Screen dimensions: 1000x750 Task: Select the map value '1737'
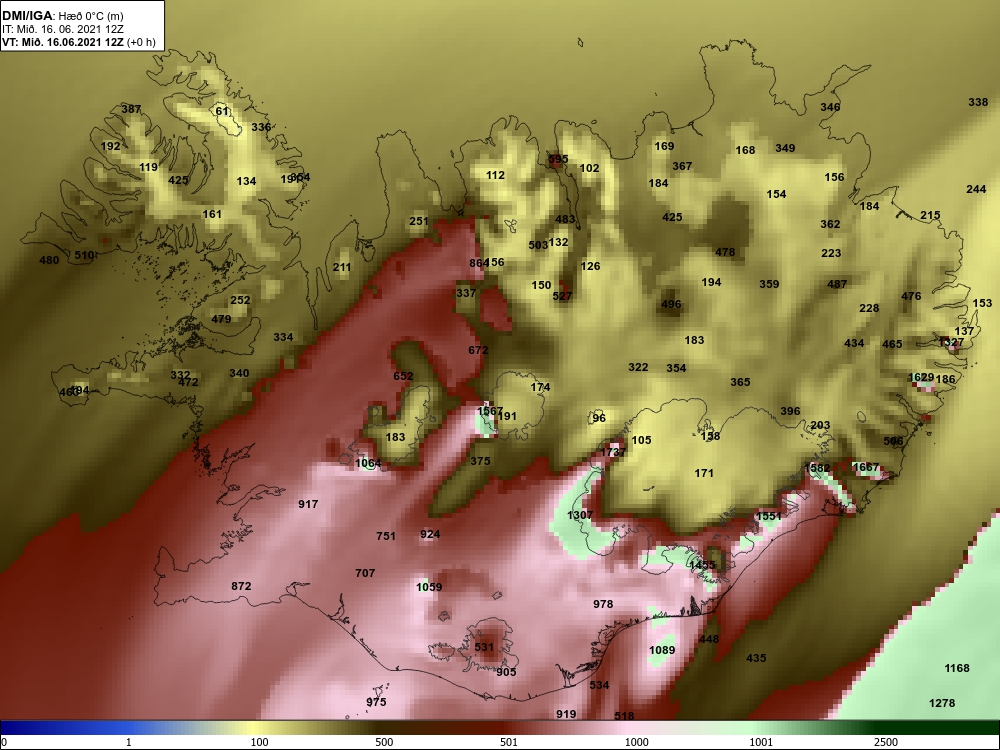pos(613,452)
